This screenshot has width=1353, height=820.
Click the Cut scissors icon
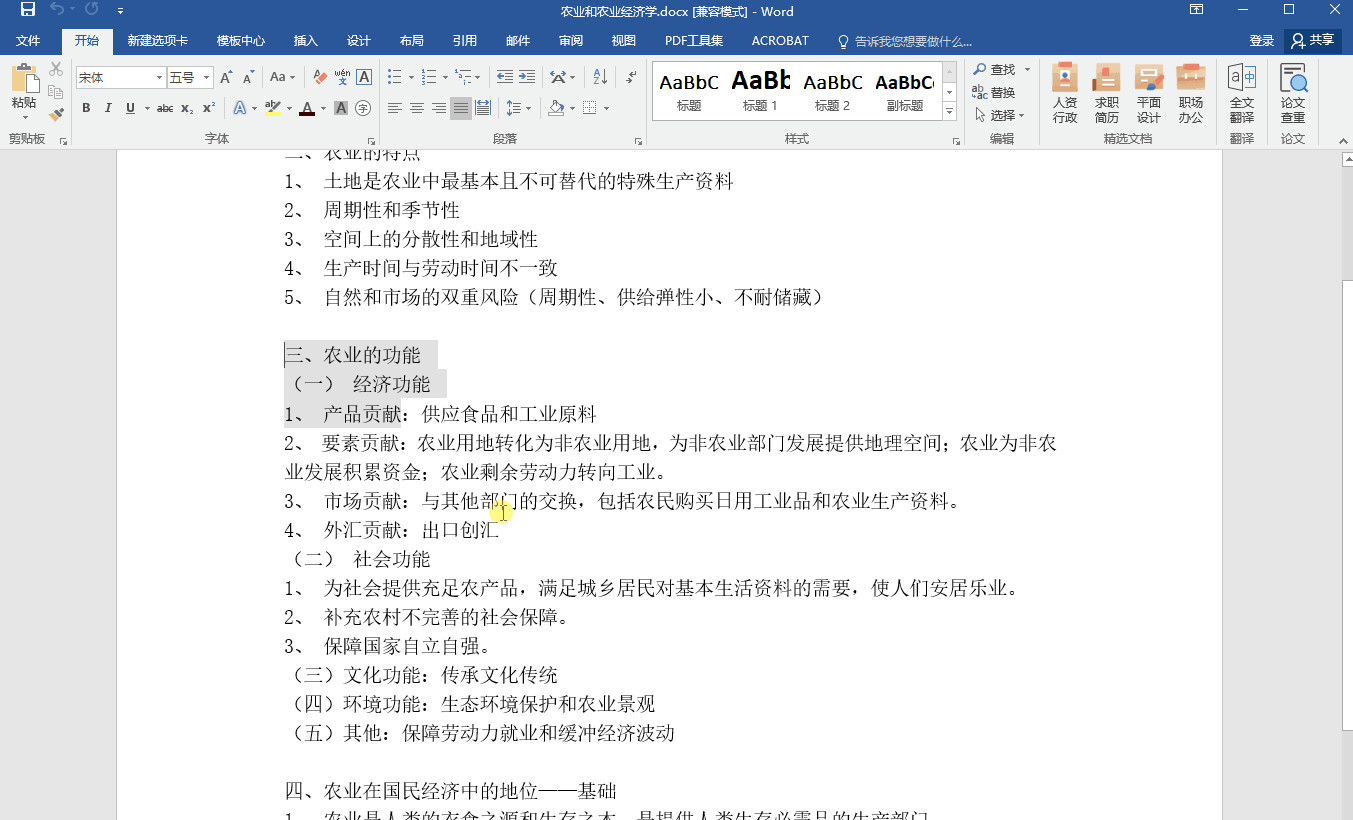pos(56,69)
